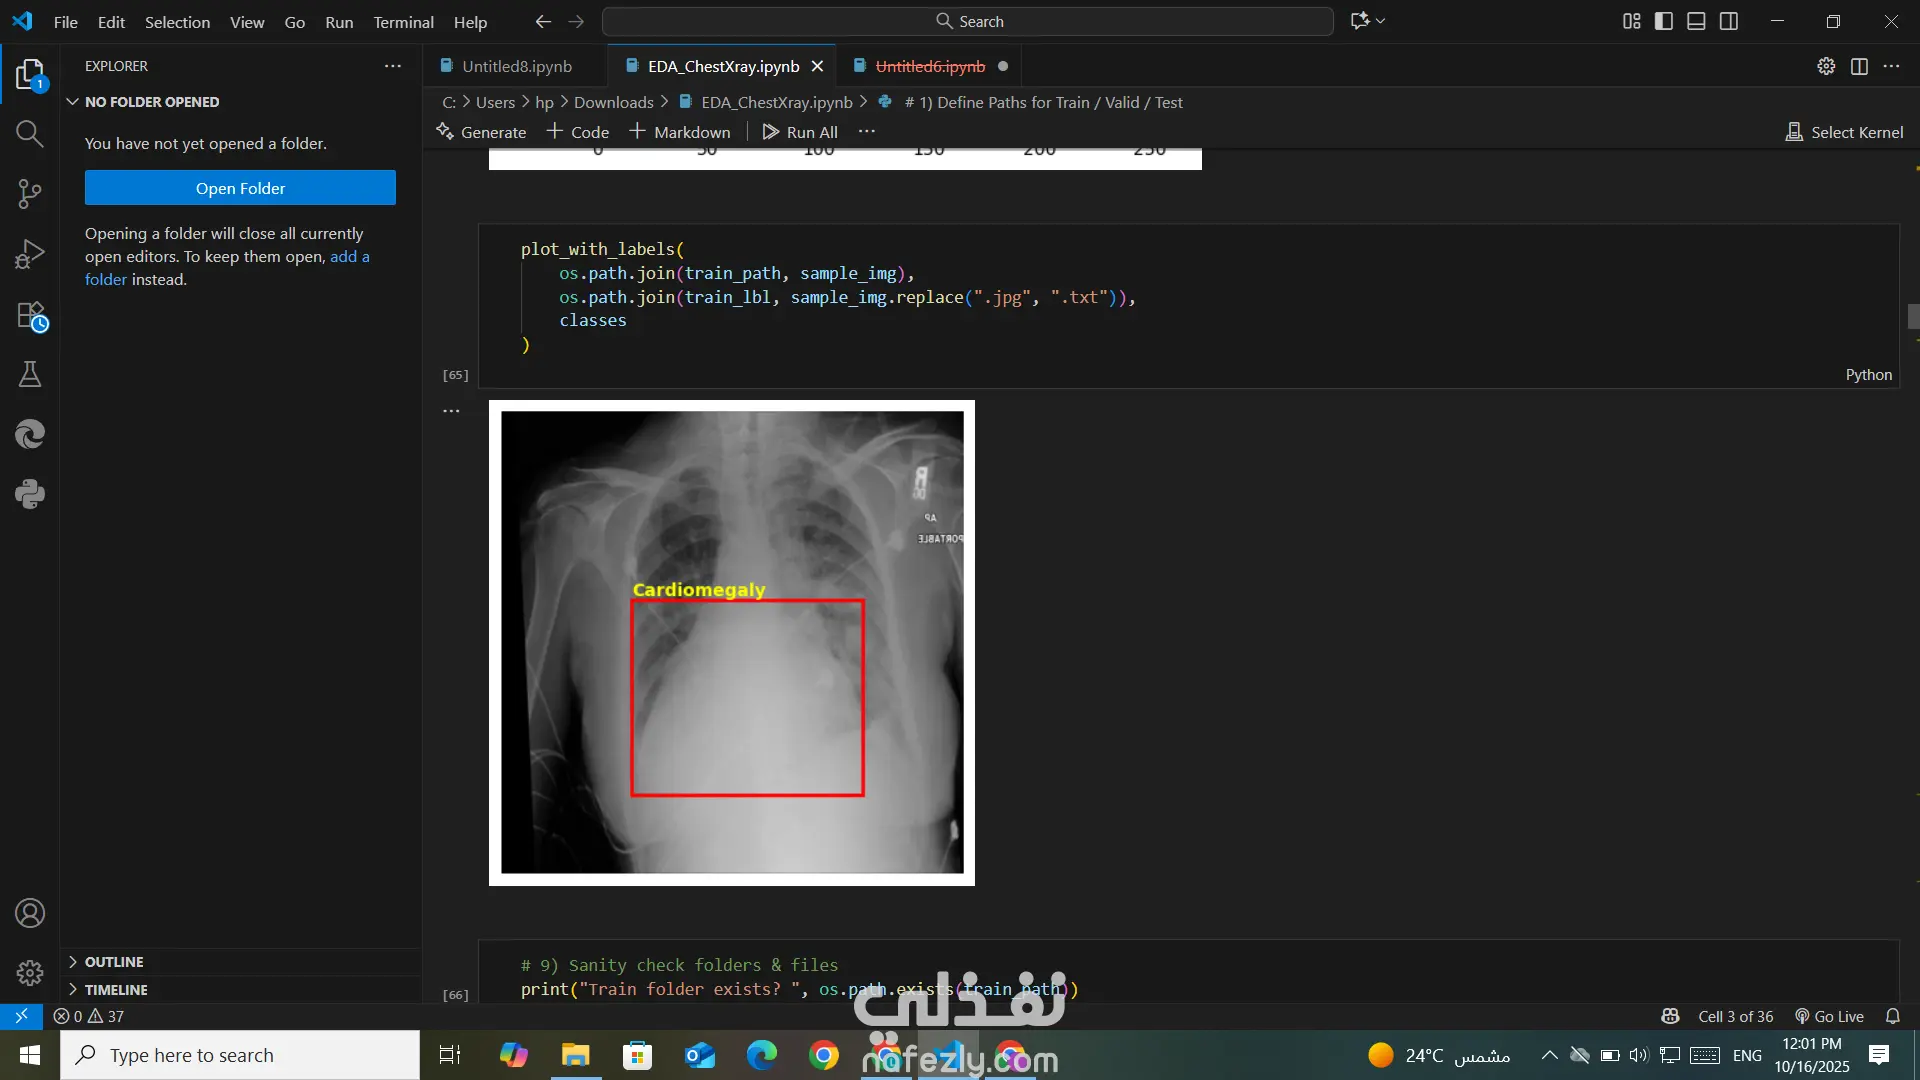Screen dimensions: 1920x1080
Task: Toggle the bottom panel layout button
Action: 1696,21
